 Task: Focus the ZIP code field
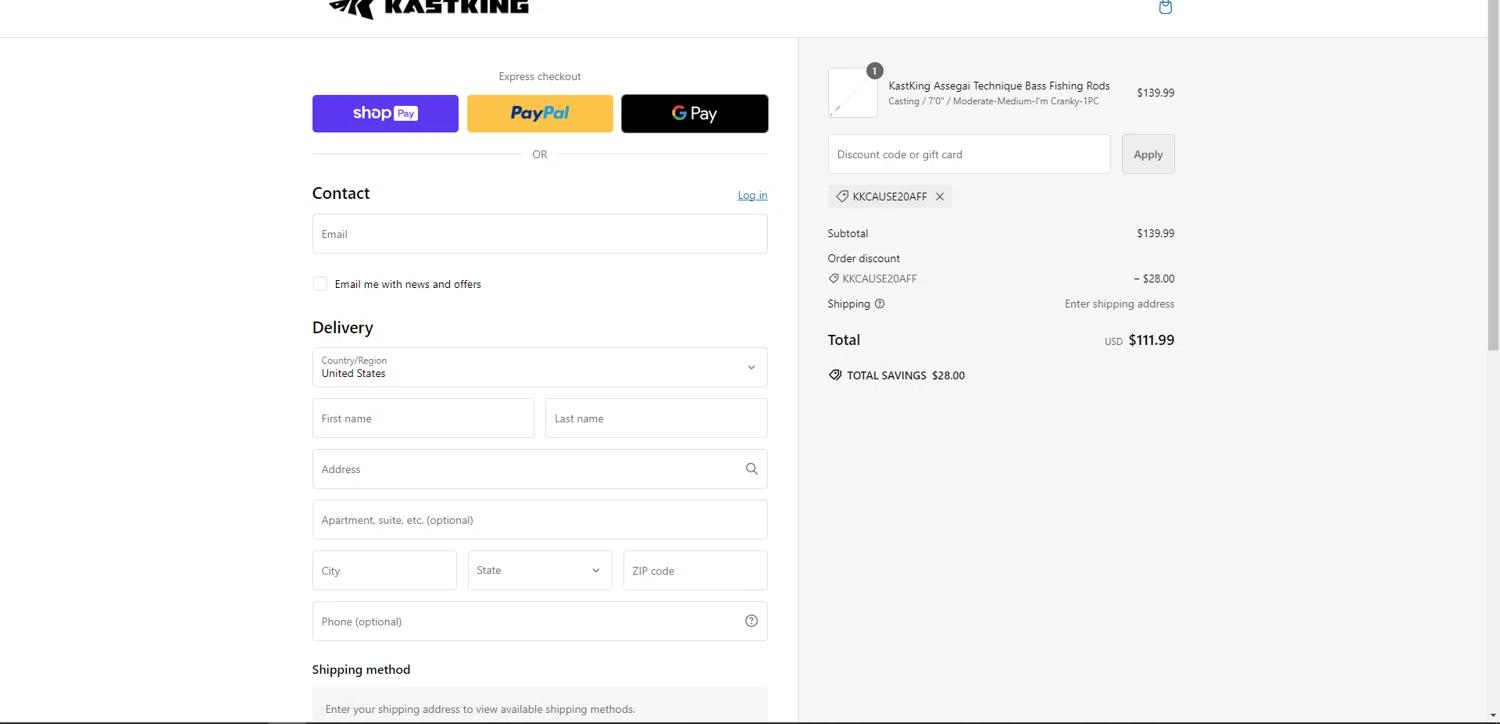[695, 570]
